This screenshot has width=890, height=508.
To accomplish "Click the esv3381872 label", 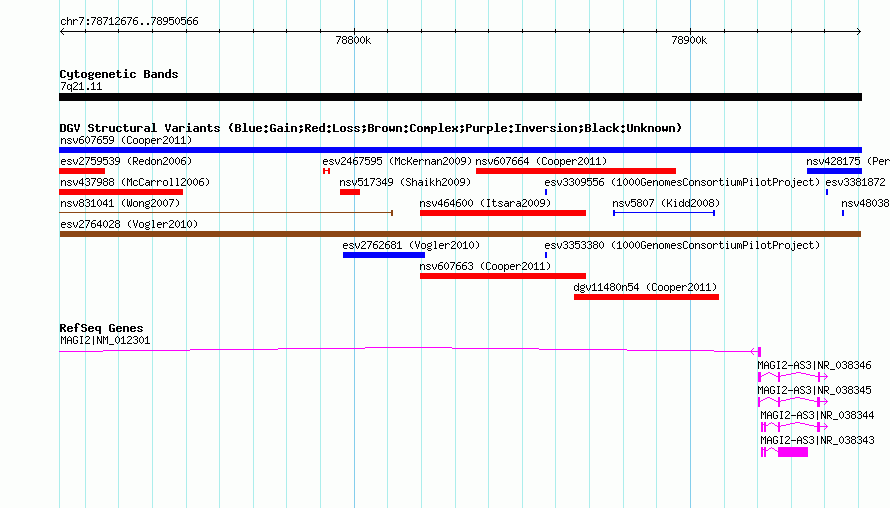I will (x=855, y=182).
